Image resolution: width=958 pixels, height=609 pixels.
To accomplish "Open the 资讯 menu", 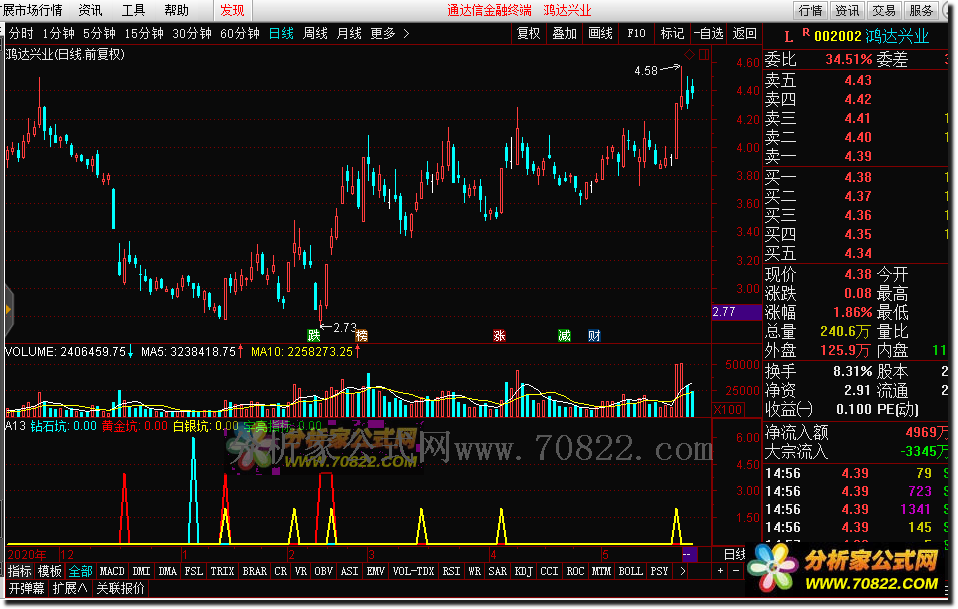I will 90,10.
